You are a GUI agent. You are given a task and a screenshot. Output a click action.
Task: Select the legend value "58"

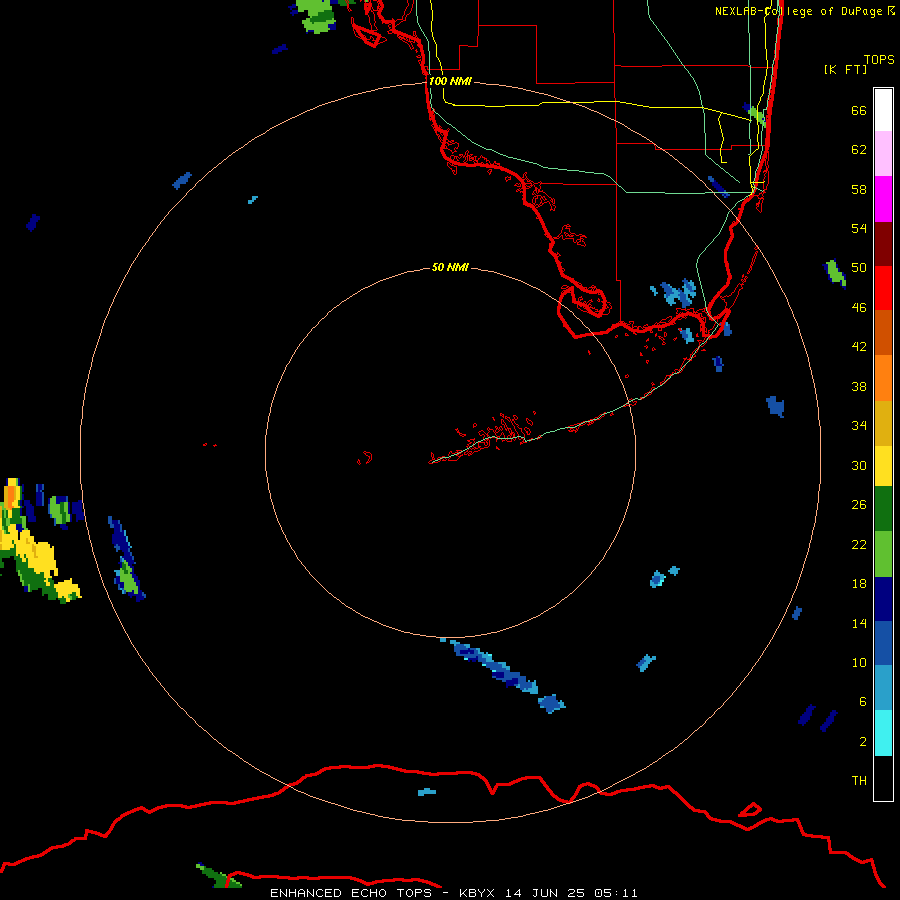[859, 189]
